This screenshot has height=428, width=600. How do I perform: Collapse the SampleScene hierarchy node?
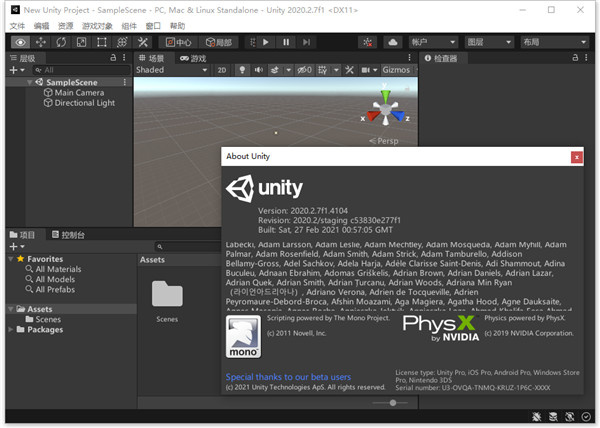pos(29,82)
